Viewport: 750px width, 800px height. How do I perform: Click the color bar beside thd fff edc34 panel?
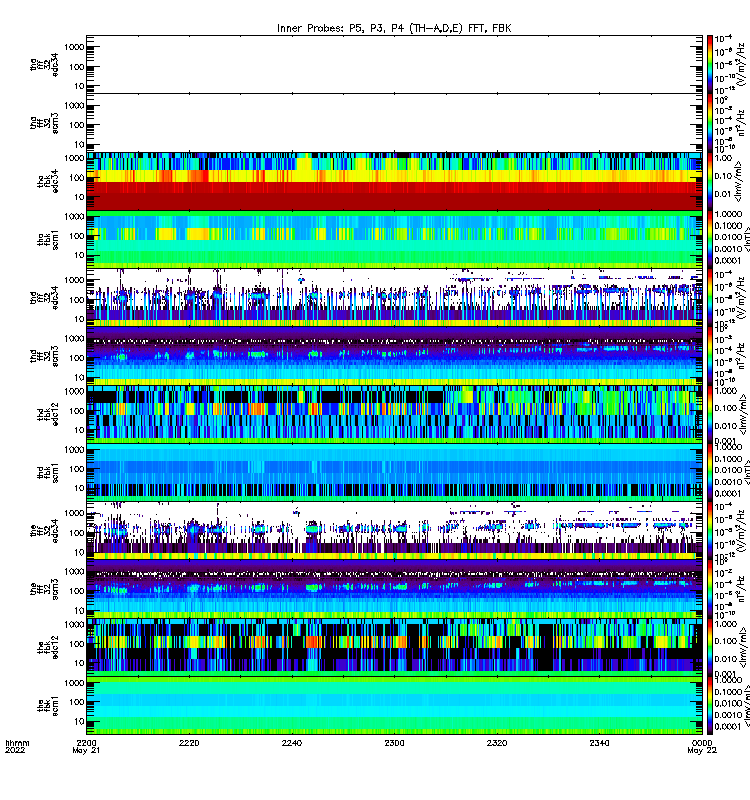[x=710, y=297]
